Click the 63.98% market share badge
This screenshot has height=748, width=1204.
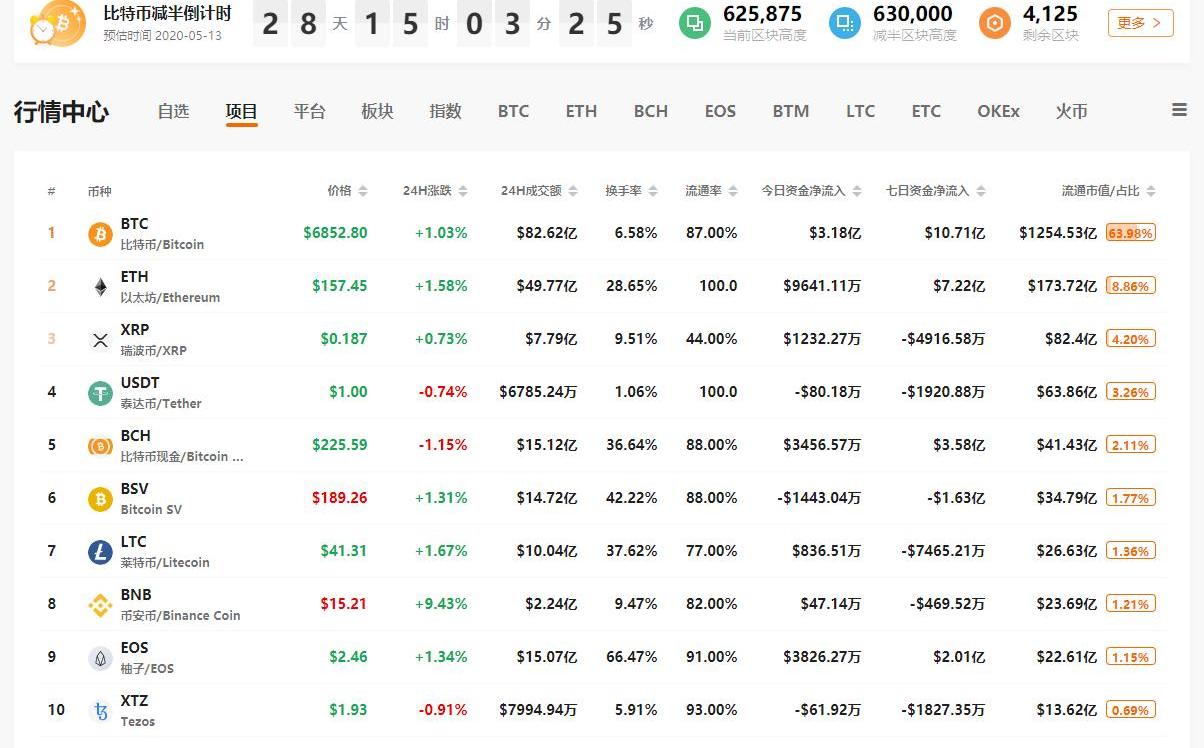(1130, 233)
